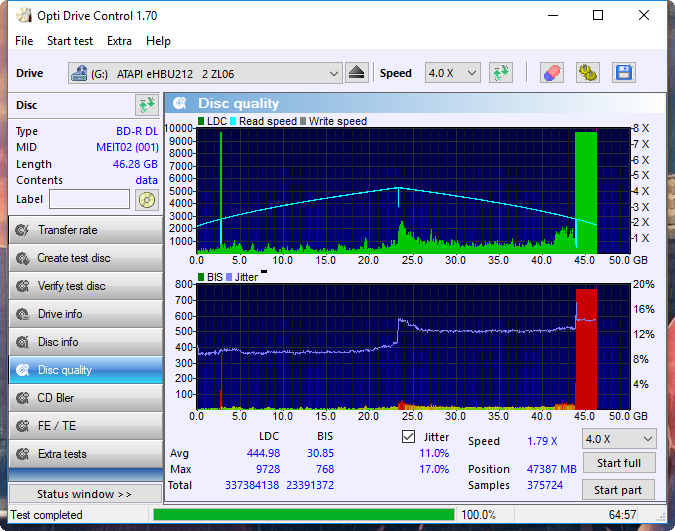This screenshot has width=675, height=531.
Task: Show the Disc info page
Action: point(86,342)
